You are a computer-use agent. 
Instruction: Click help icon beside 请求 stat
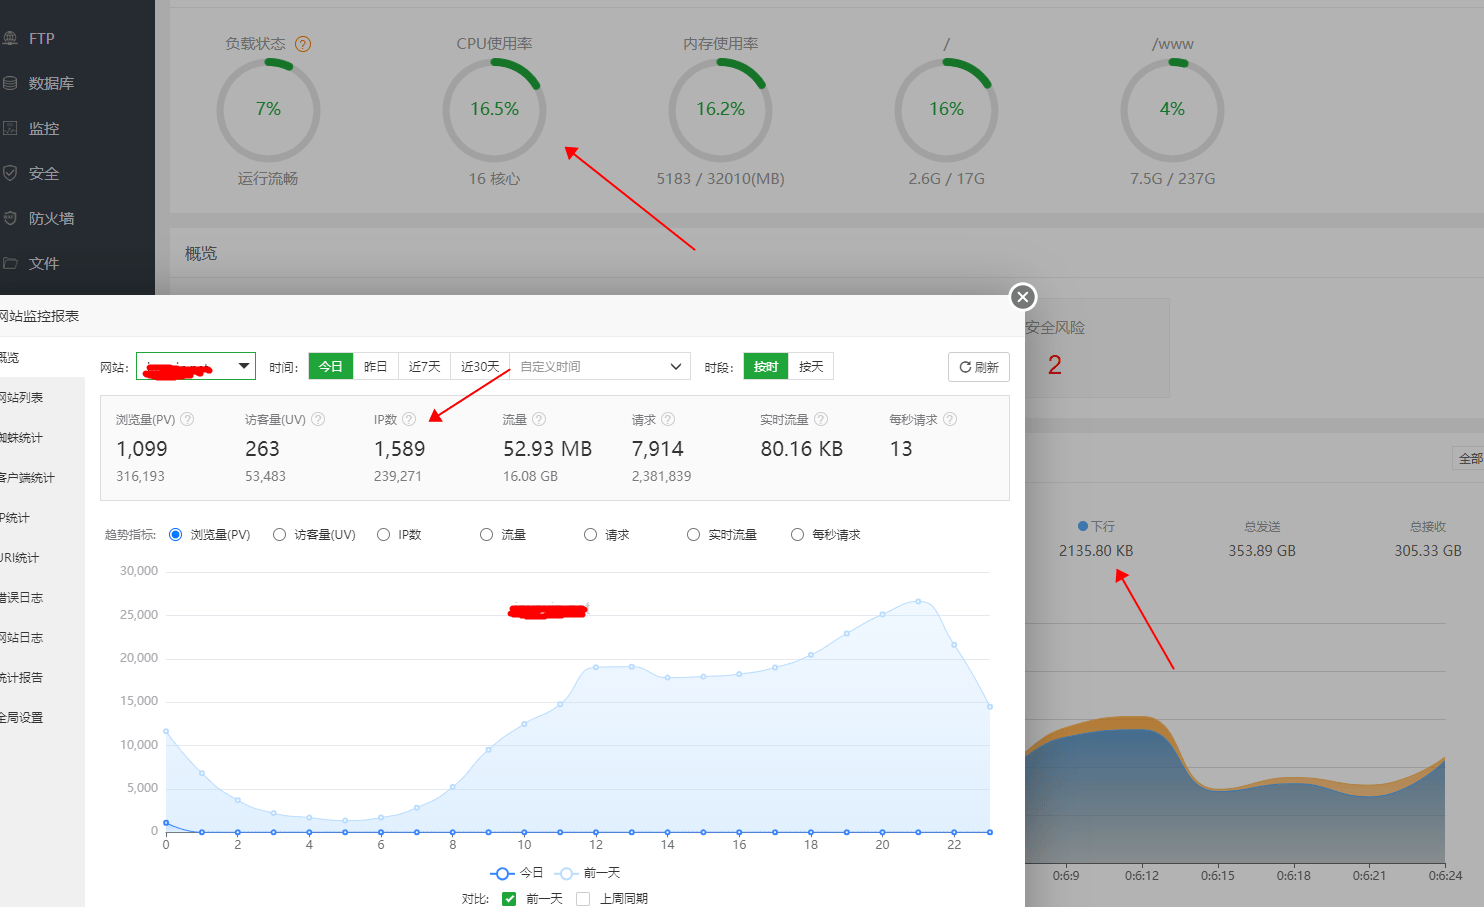[x=668, y=419]
